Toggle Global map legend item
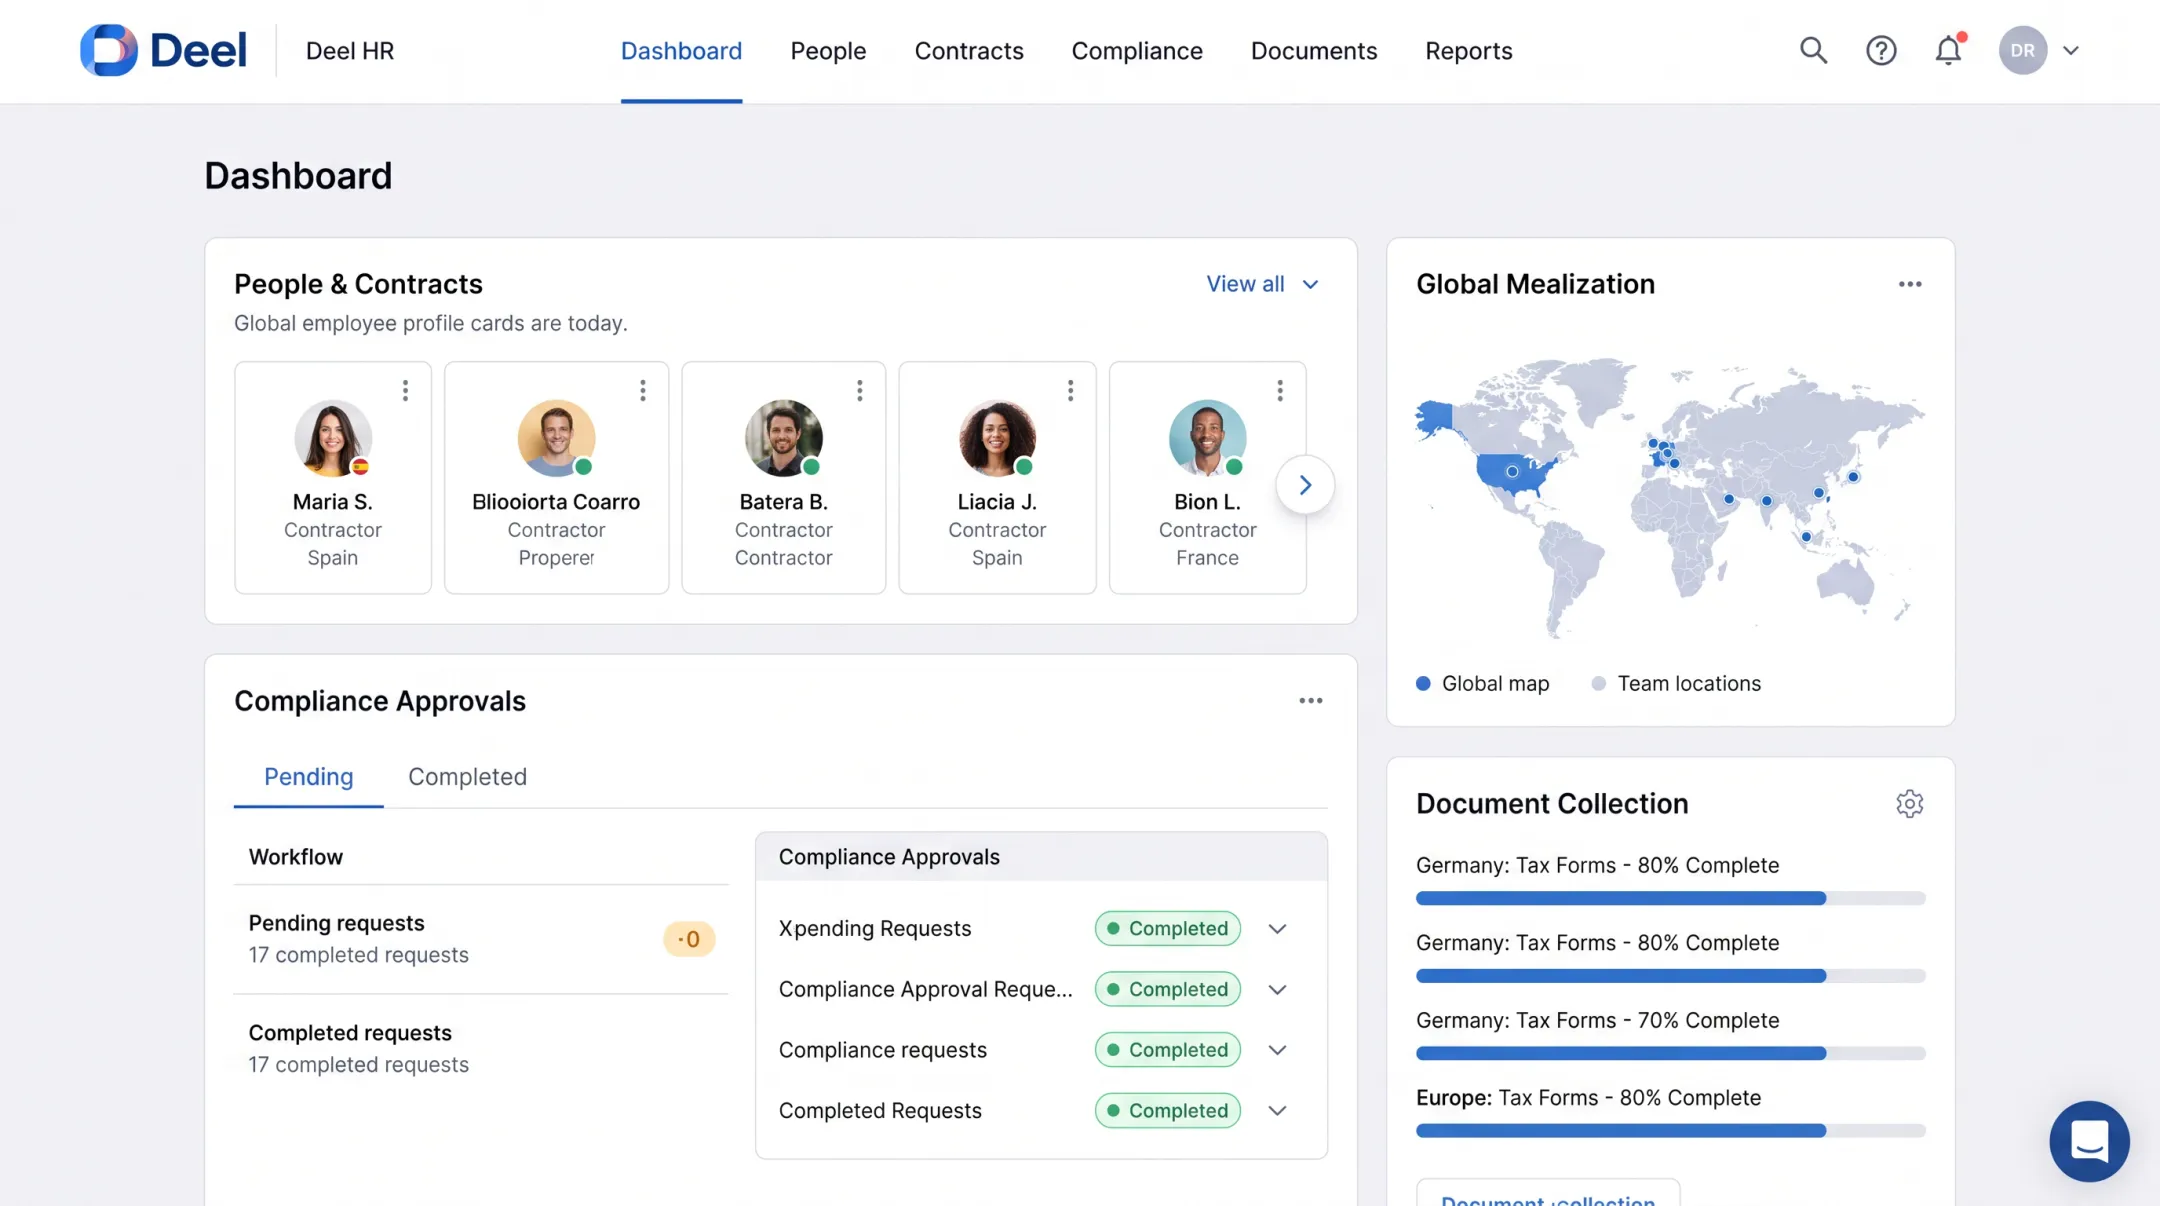Image resolution: width=2160 pixels, height=1206 pixels. pyautogui.click(x=1483, y=683)
